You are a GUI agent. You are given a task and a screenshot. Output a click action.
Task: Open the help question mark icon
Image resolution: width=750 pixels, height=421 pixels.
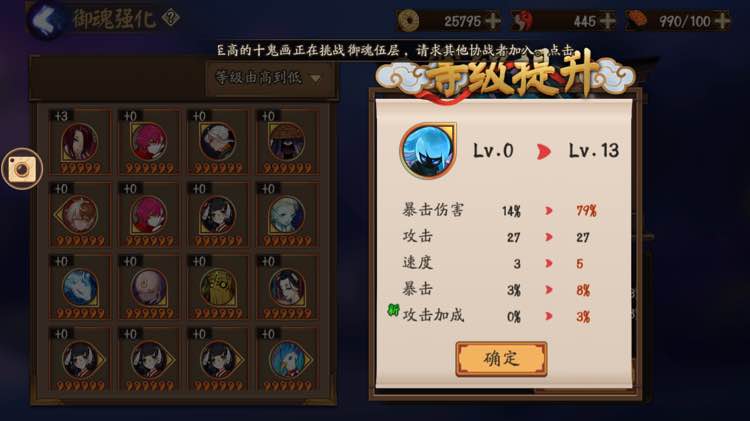coord(170,18)
